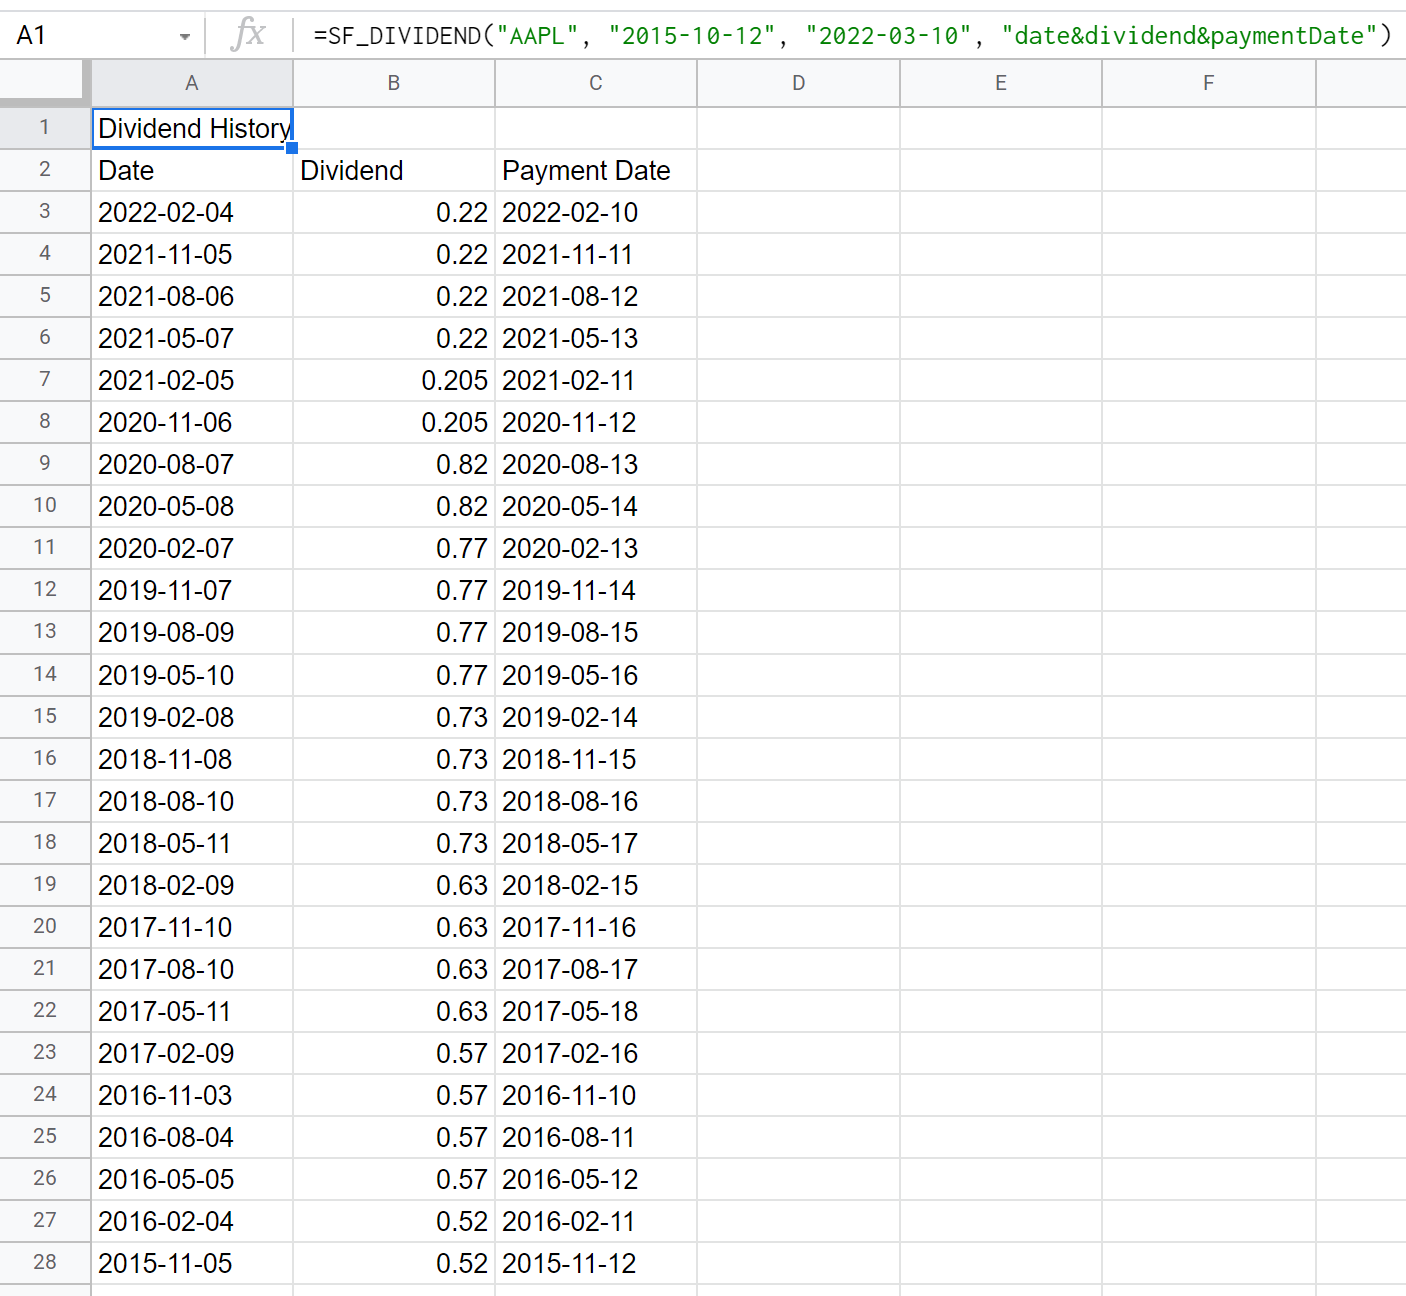Click the Date header cell
The image size is (1406, 1296).
[x=192, y=170]
